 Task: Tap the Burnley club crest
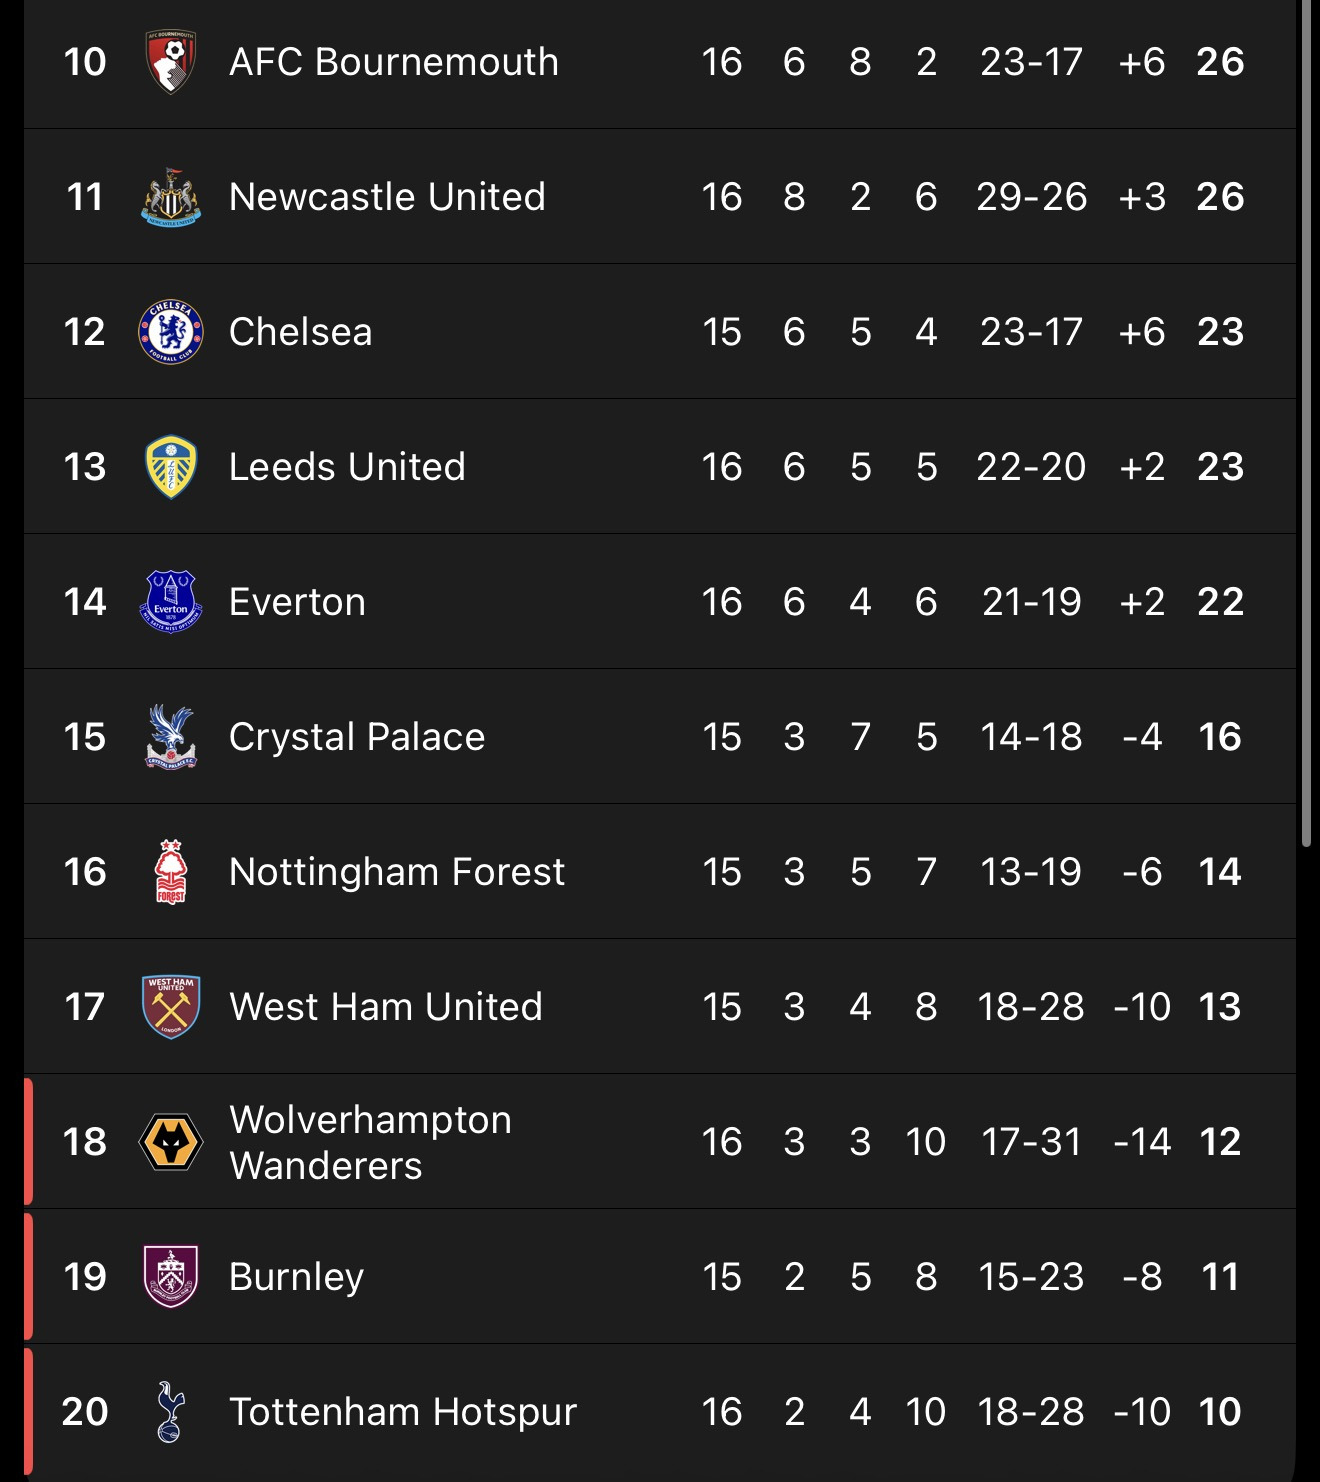pyautogui.click(x=171, y=1277)
